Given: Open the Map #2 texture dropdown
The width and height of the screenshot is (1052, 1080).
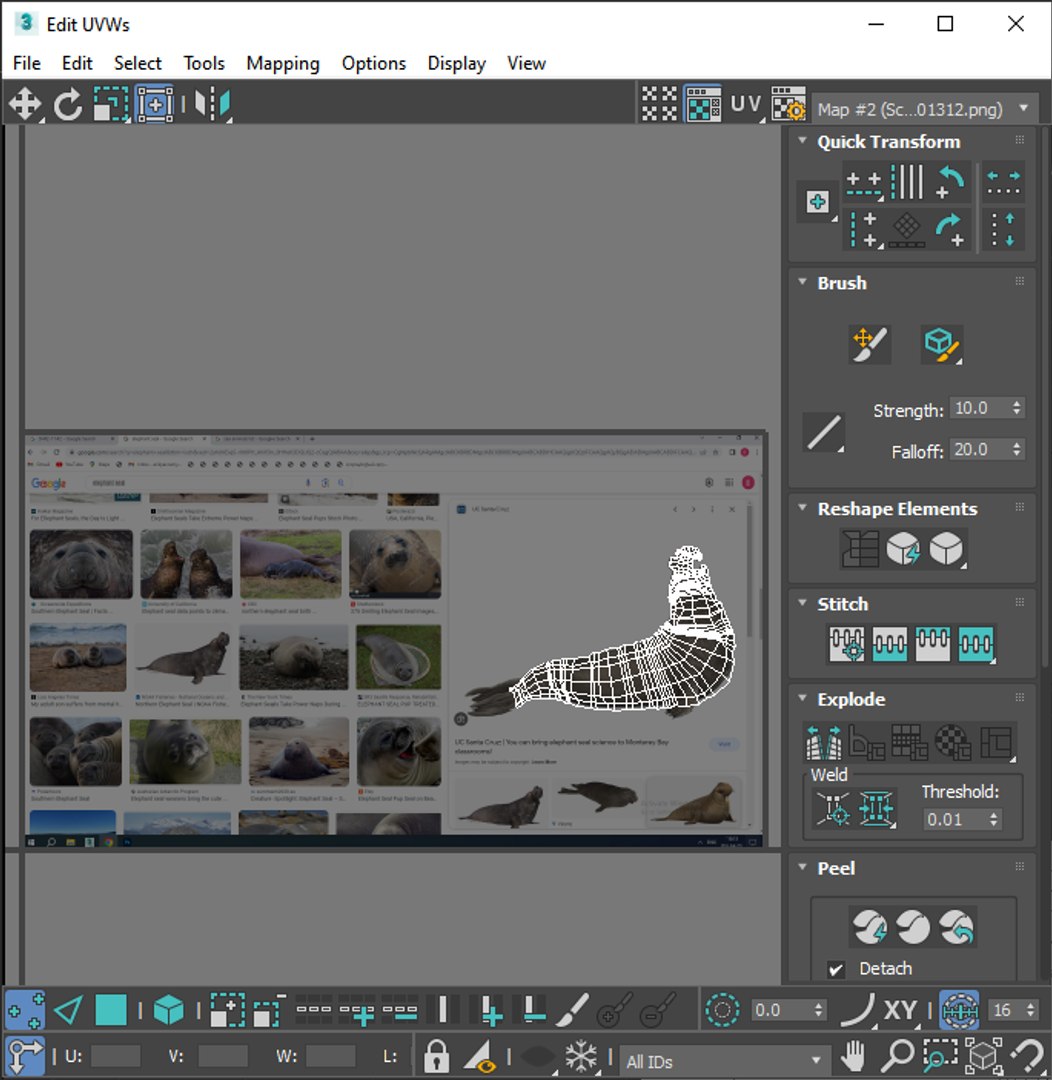Looking at the screenshot, I should (925, 109).
